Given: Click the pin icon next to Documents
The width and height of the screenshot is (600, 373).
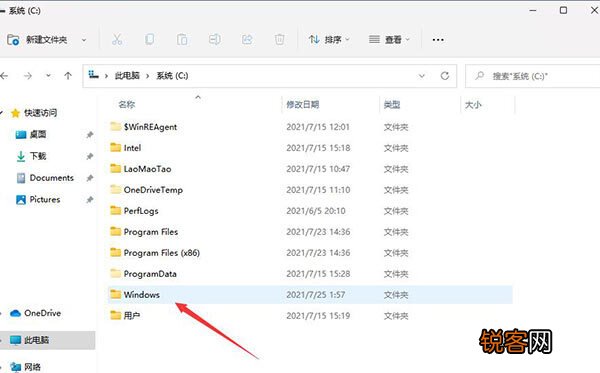Looking at the screenshot, I should (90, 178).
